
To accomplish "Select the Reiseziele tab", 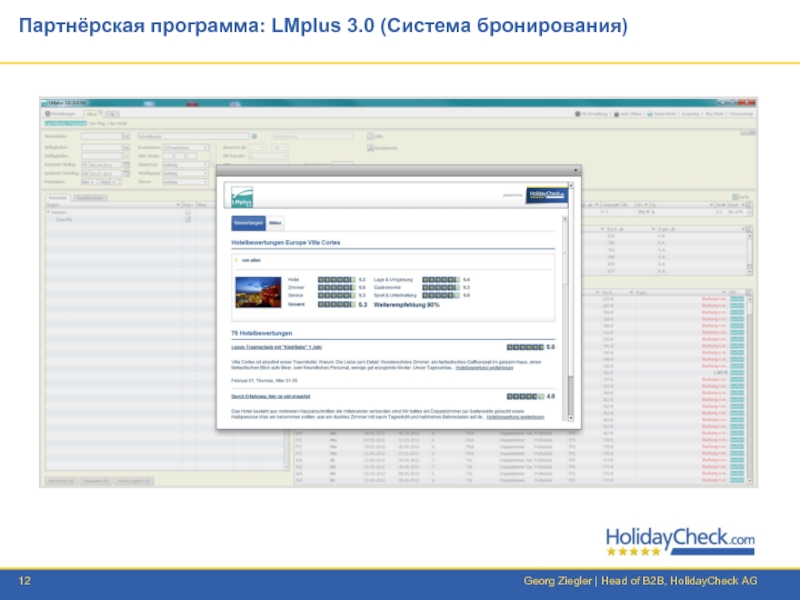I will click(58, 197).
